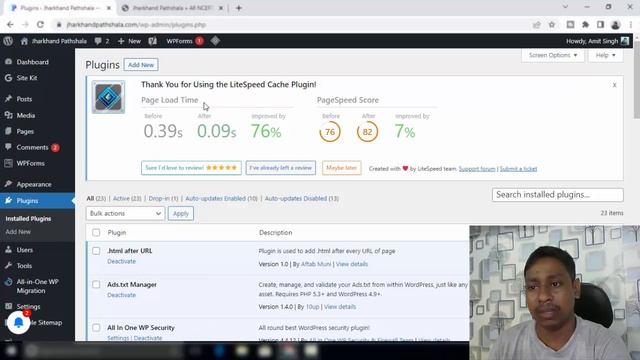View details for .html after URL
This screenshot has height=360, width=640.
tap(352, 264)
